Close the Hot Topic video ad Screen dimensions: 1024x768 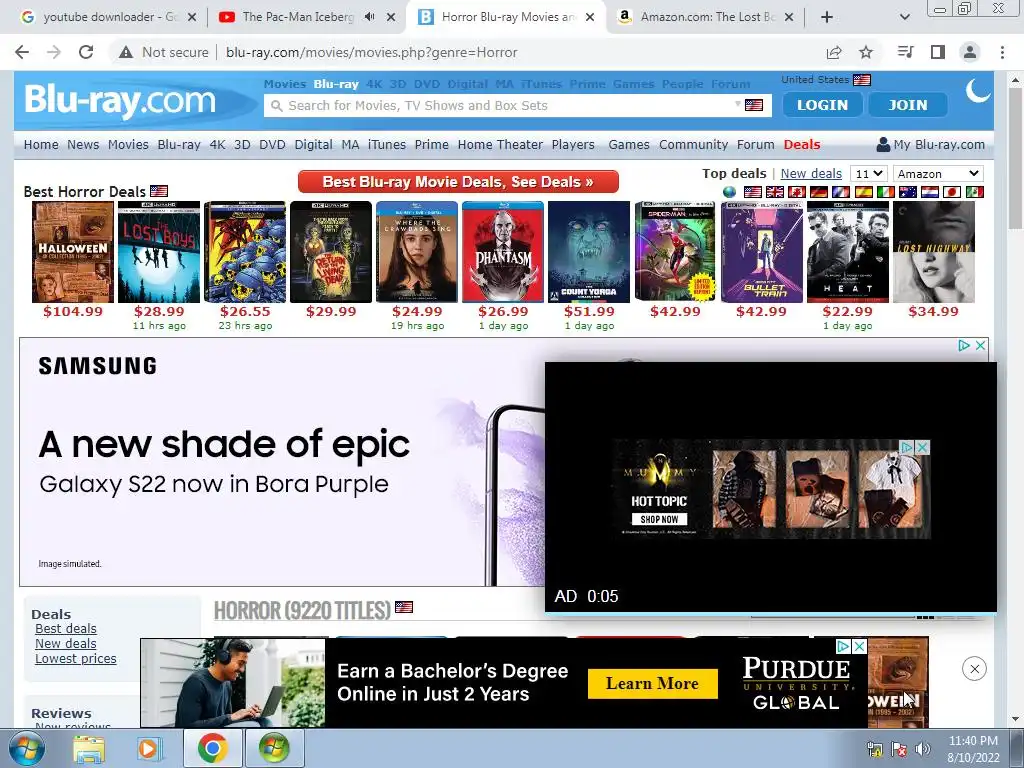(x=922, y=447)
